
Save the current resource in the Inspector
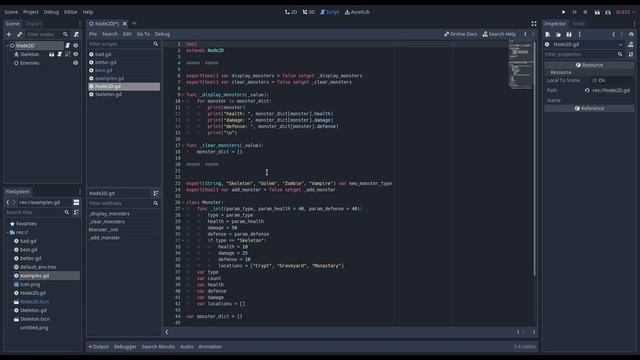[x=569, y=35]
